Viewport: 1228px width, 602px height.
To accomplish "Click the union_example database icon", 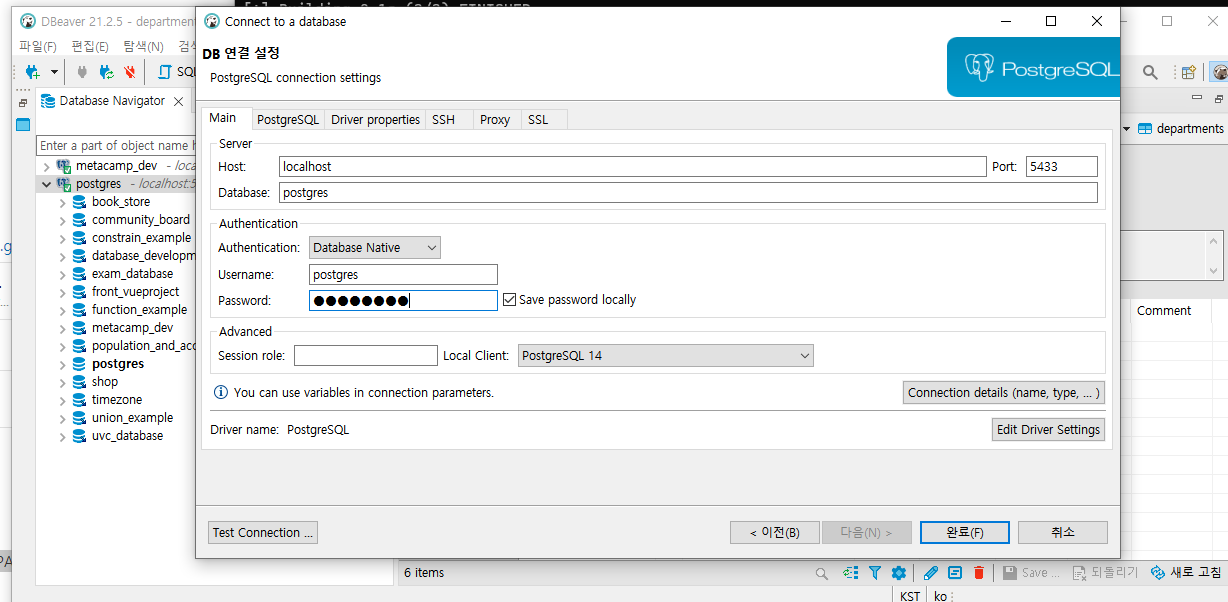I will click(x=79, y=418).
